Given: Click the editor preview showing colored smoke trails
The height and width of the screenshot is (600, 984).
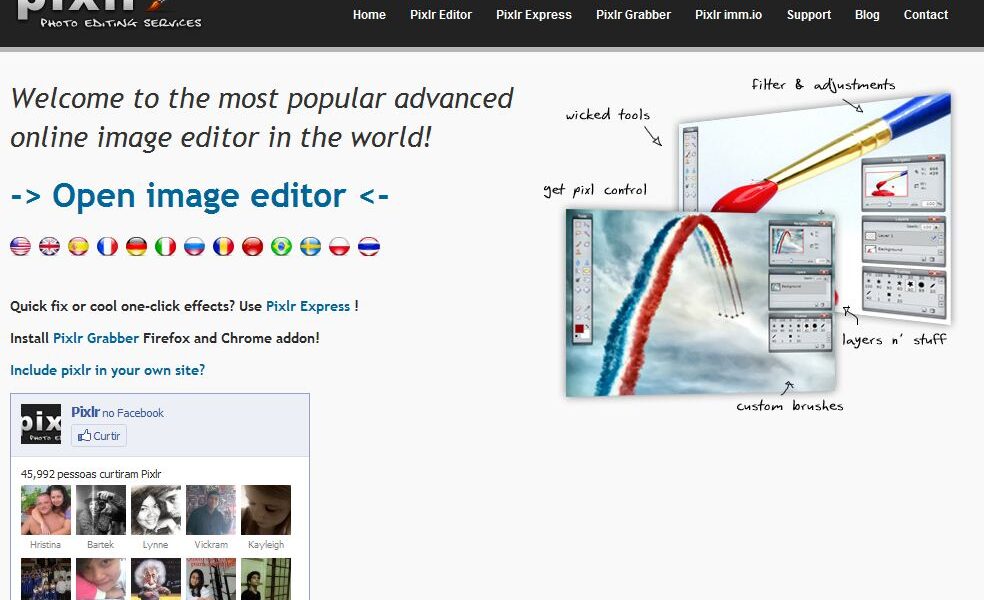Looking at the screenshot, I should pyautogui.click(x=700, y=304).
